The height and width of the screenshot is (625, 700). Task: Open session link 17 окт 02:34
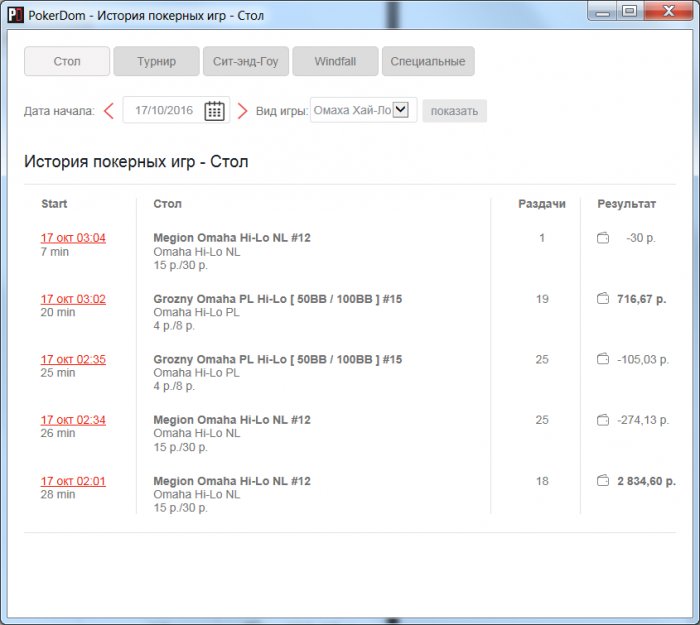point(73,420)
